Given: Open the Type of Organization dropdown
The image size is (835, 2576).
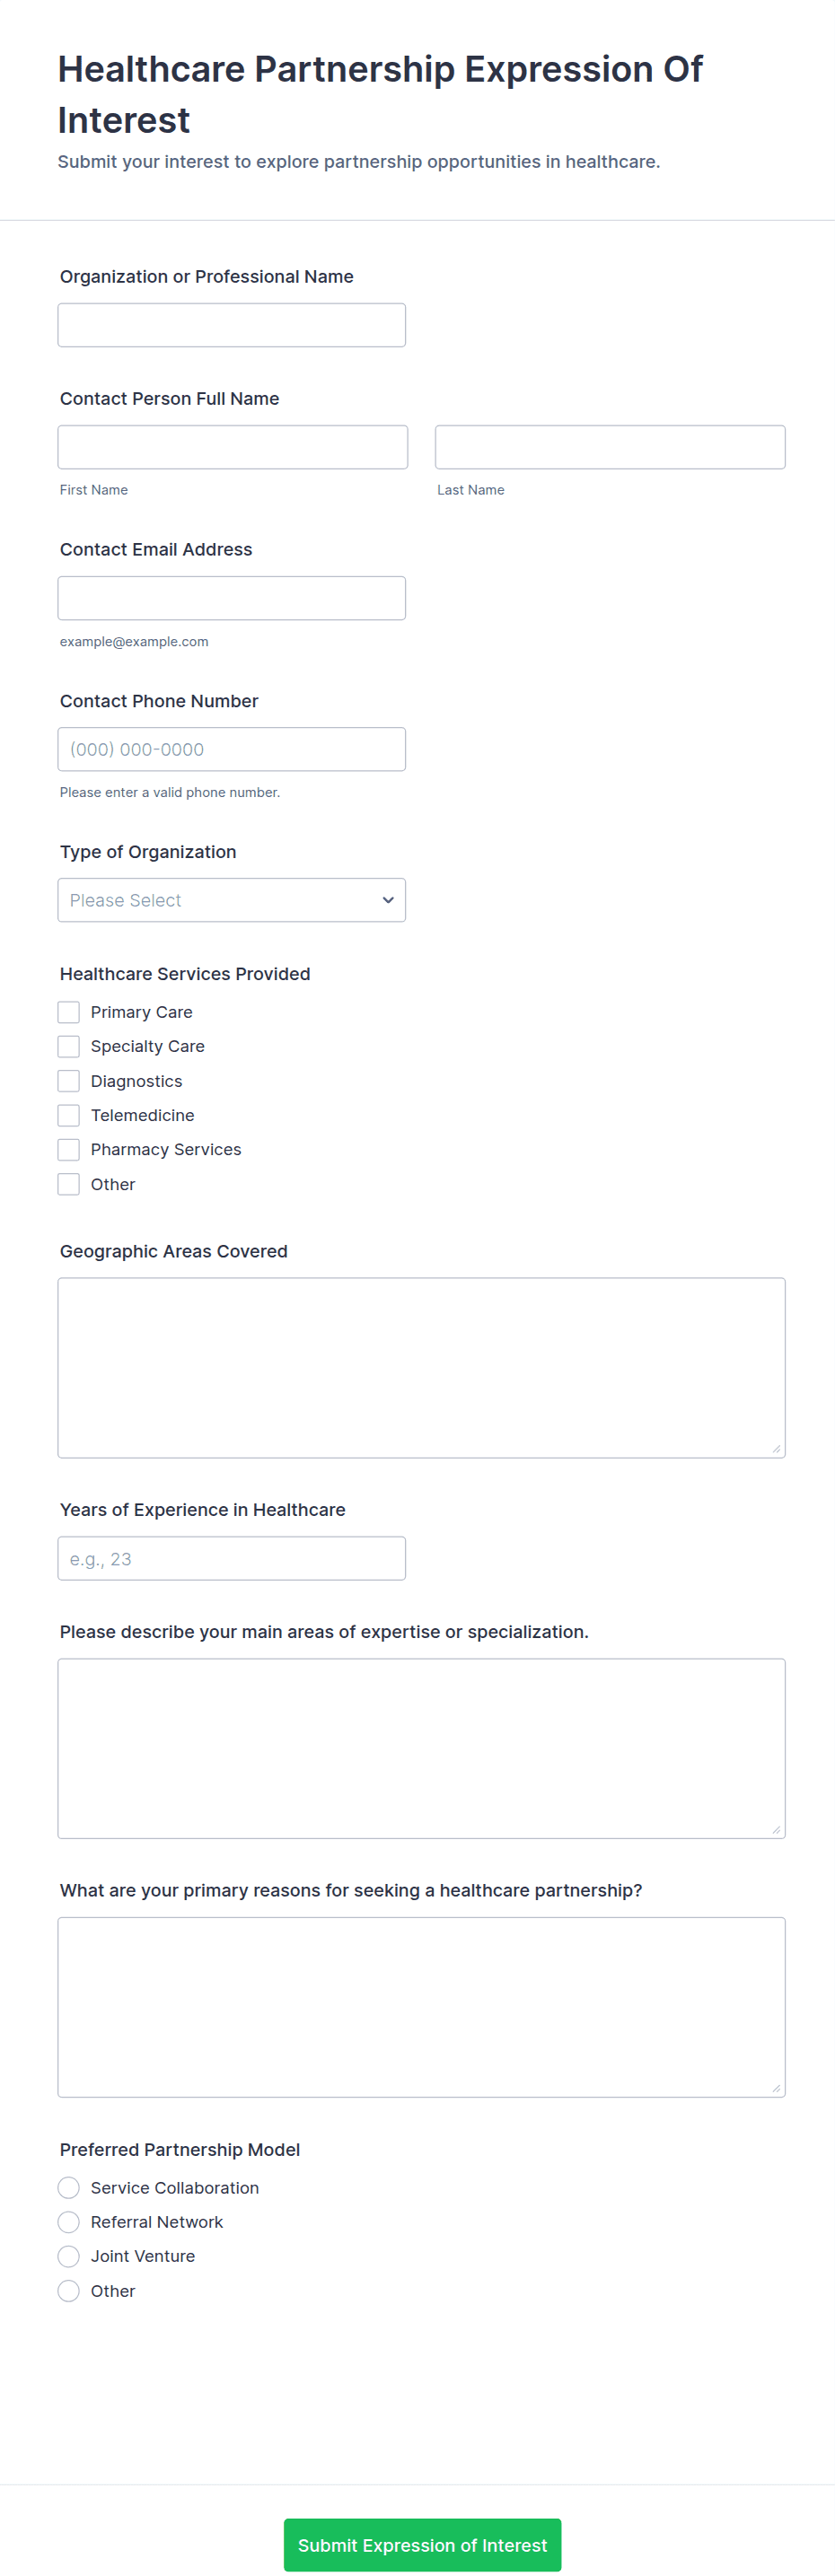Looking at the screenshot, I should pos(231,900).
